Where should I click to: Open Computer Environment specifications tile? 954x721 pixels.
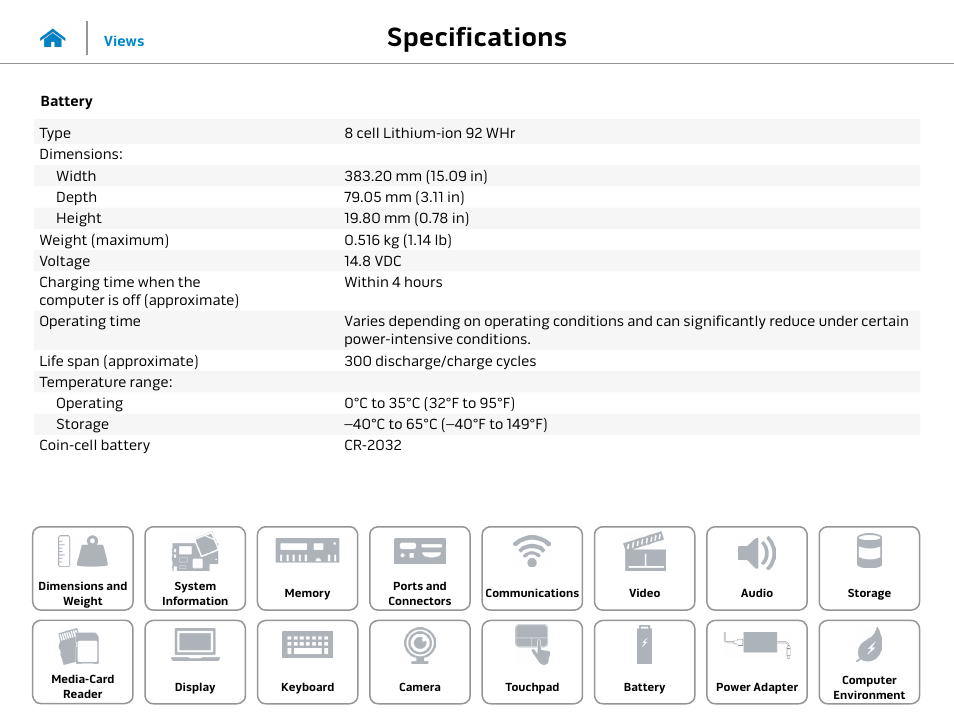[x=869, y=662]
